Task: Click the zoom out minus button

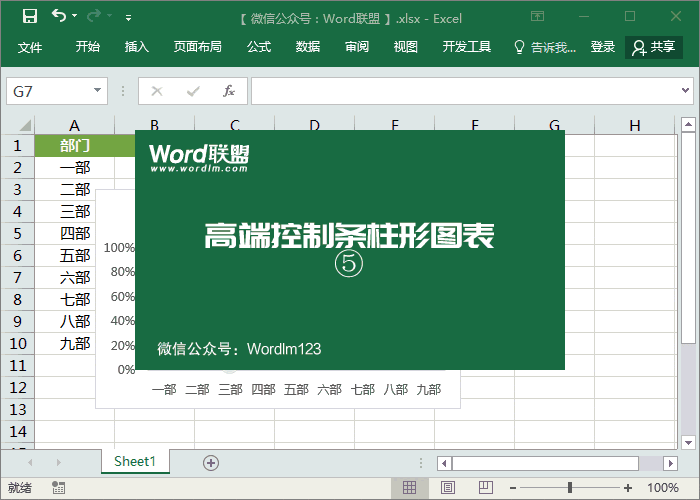Action: [513, 488]
